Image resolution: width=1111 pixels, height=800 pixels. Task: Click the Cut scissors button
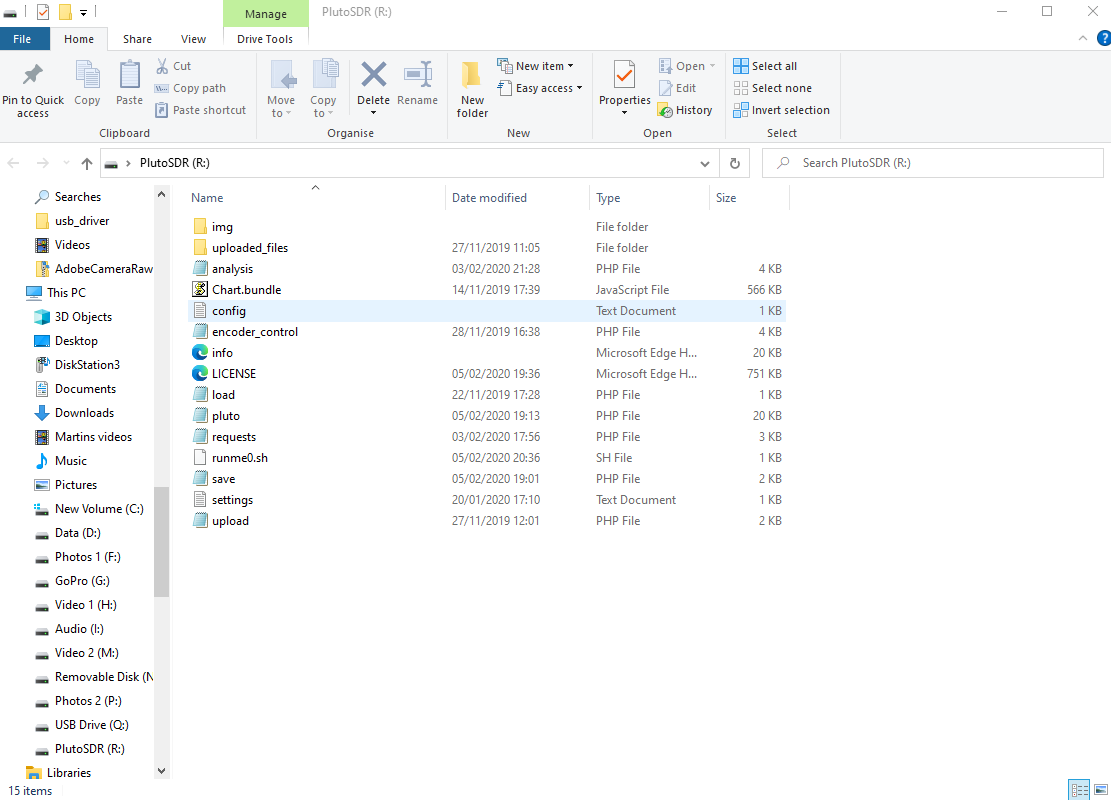pyautogui.click(x=174, y=66)
